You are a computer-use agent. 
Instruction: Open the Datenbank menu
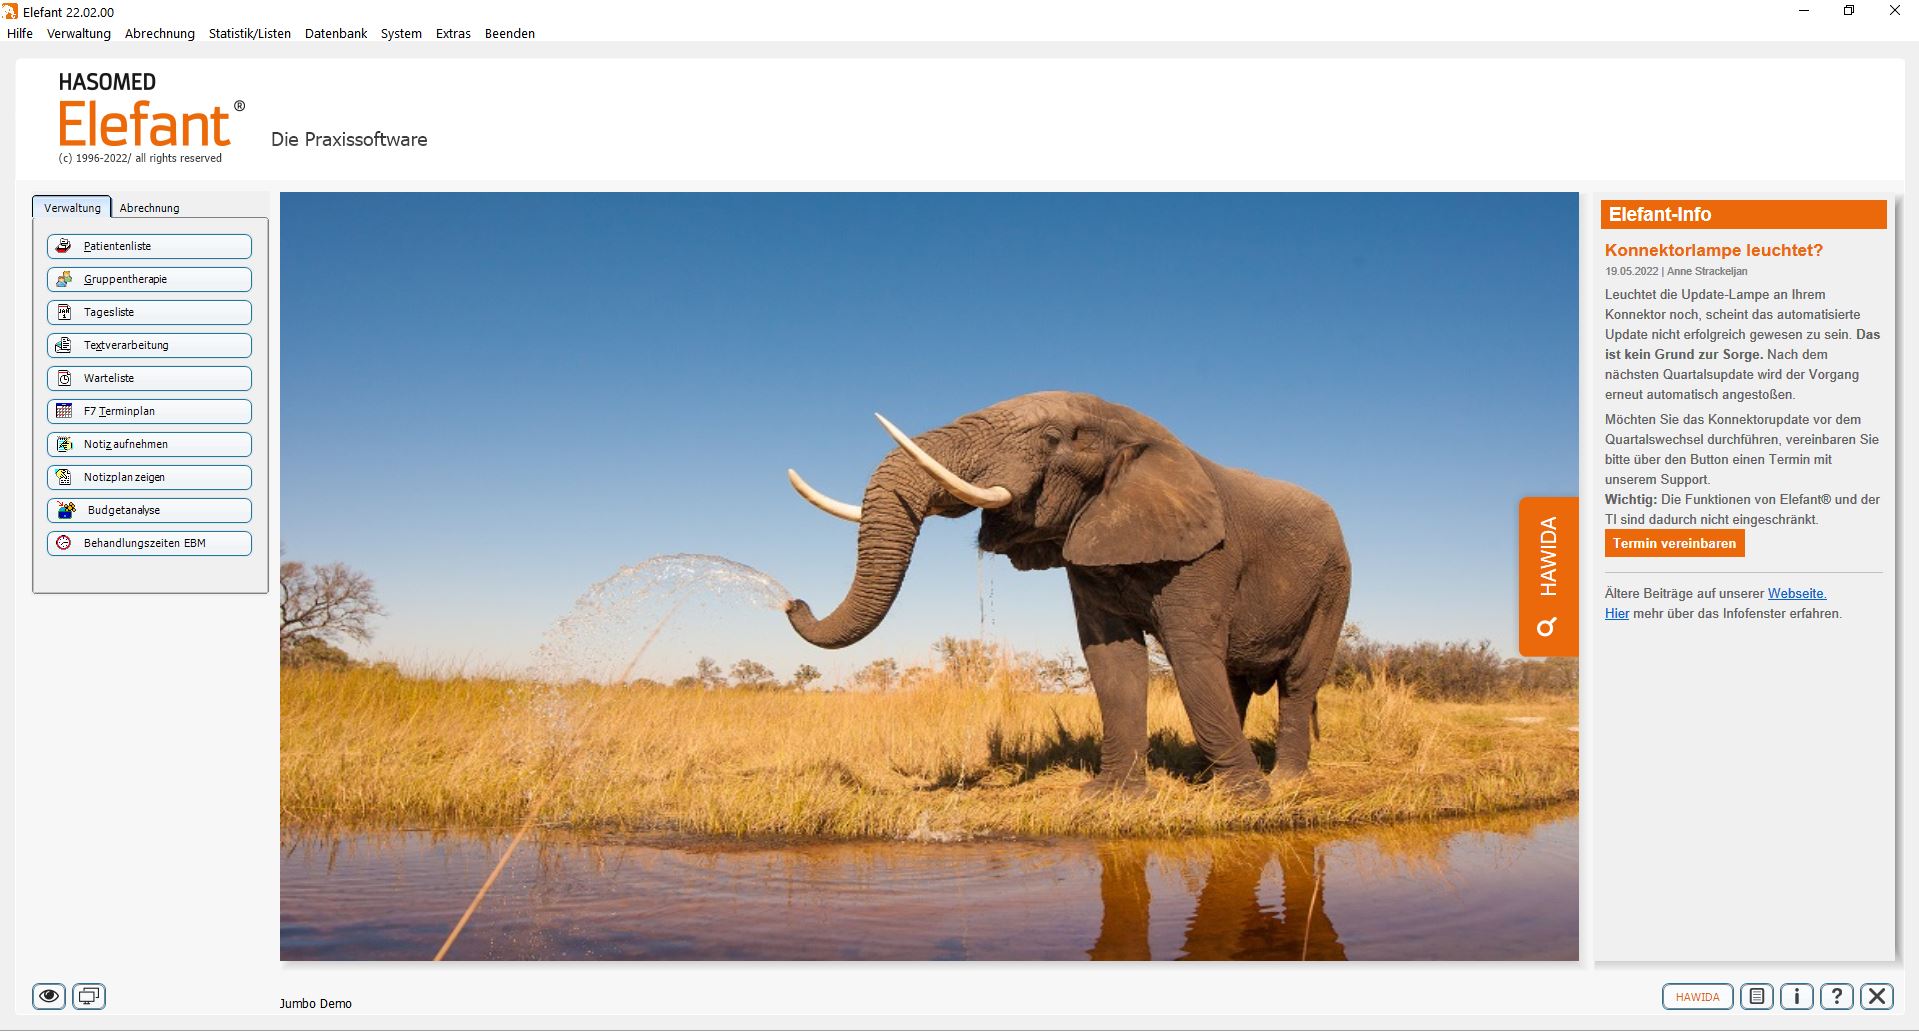click(x=336, y=33)
